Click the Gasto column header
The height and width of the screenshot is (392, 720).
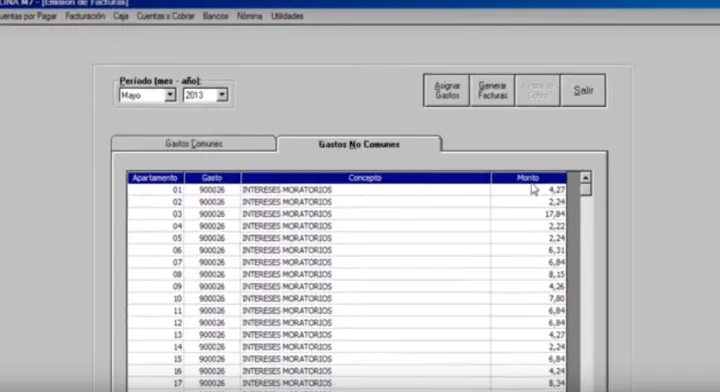212,178
